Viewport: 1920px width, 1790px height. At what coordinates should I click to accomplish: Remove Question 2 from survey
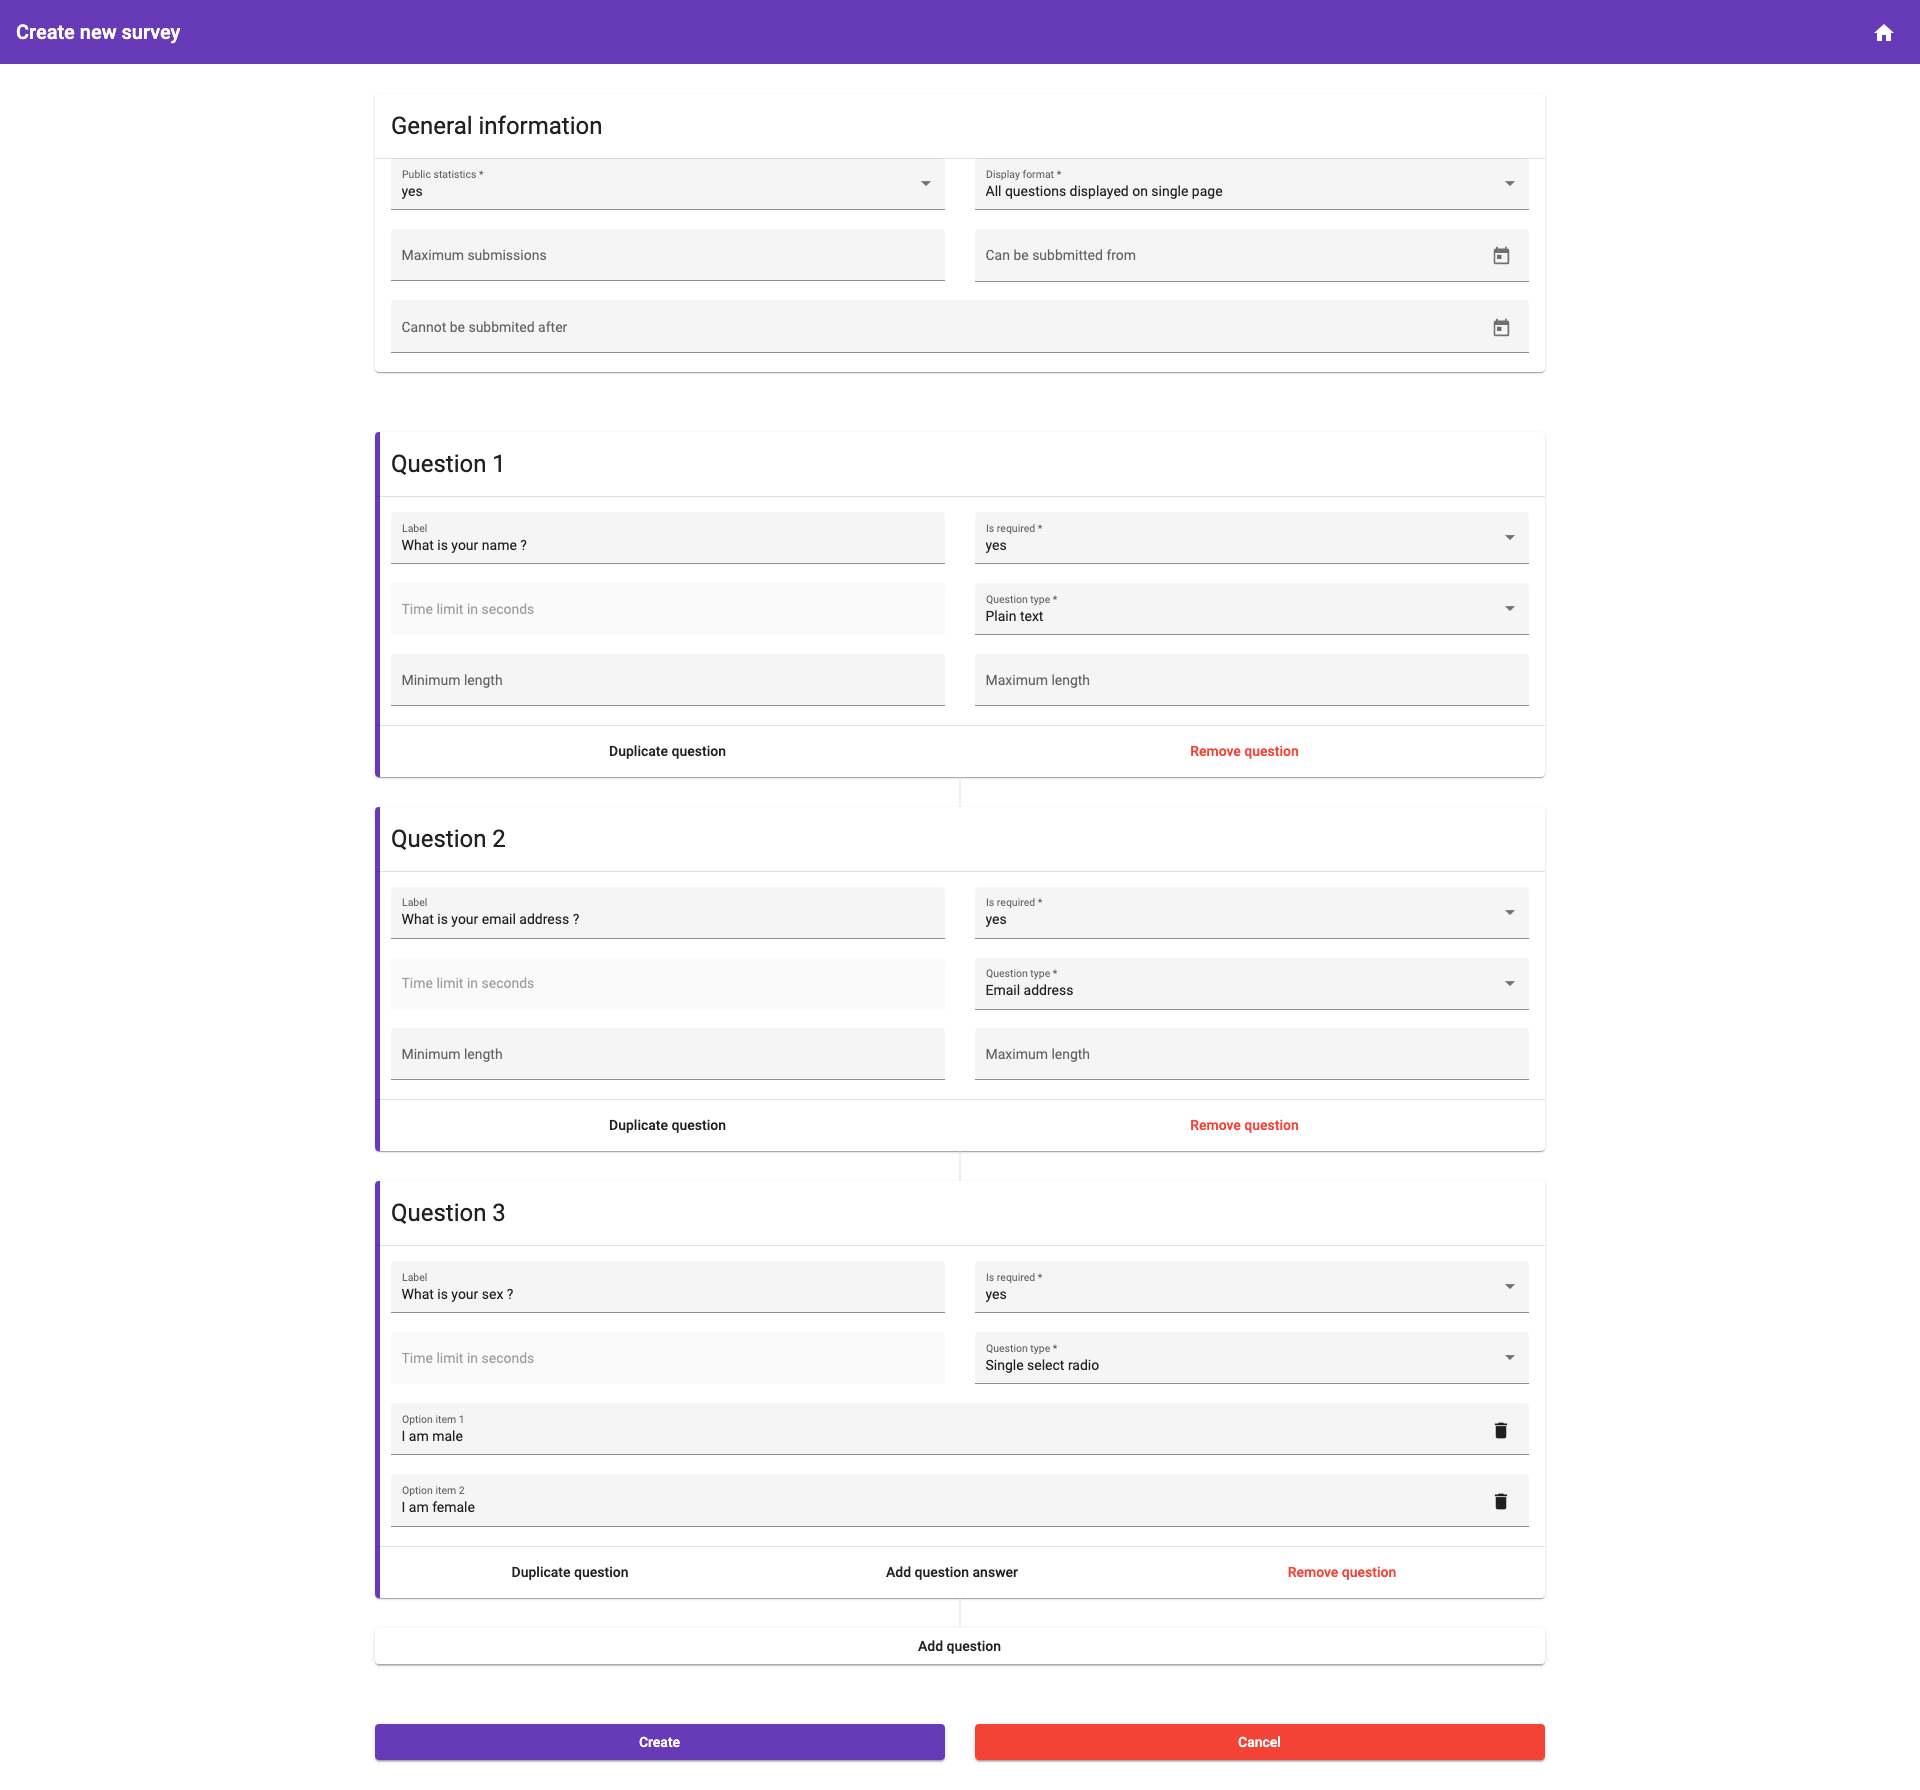click(x=1243, y=1125)
